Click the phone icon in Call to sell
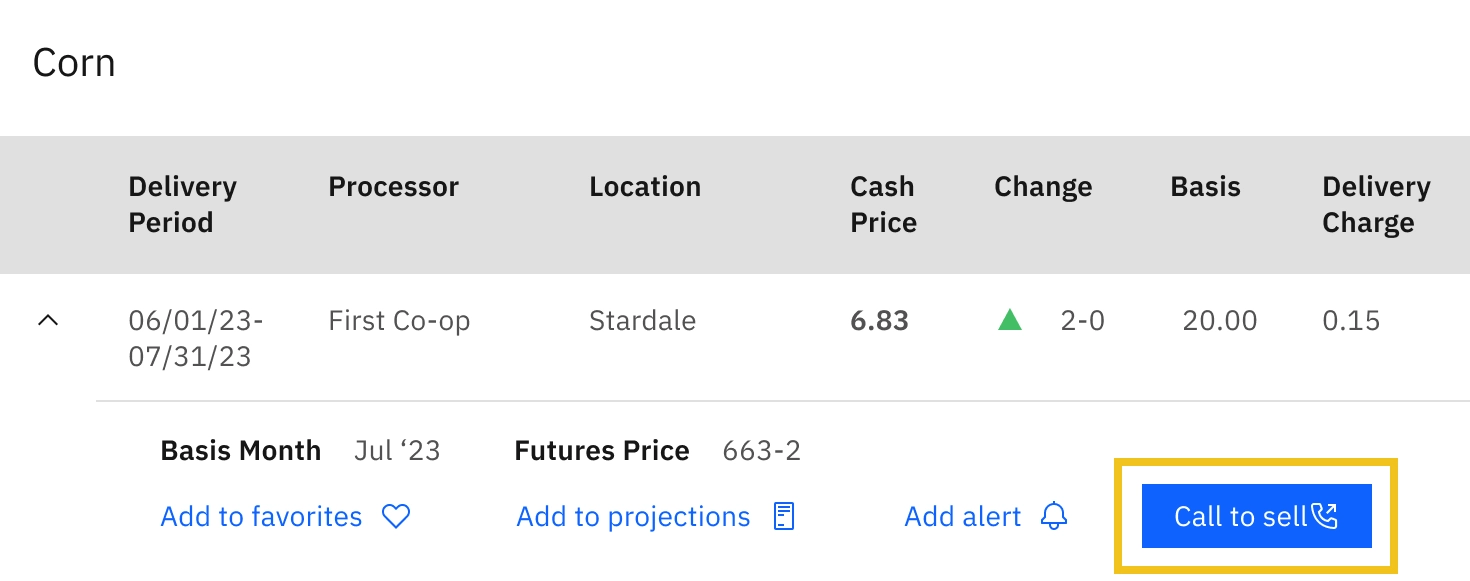 point(1324,516)
